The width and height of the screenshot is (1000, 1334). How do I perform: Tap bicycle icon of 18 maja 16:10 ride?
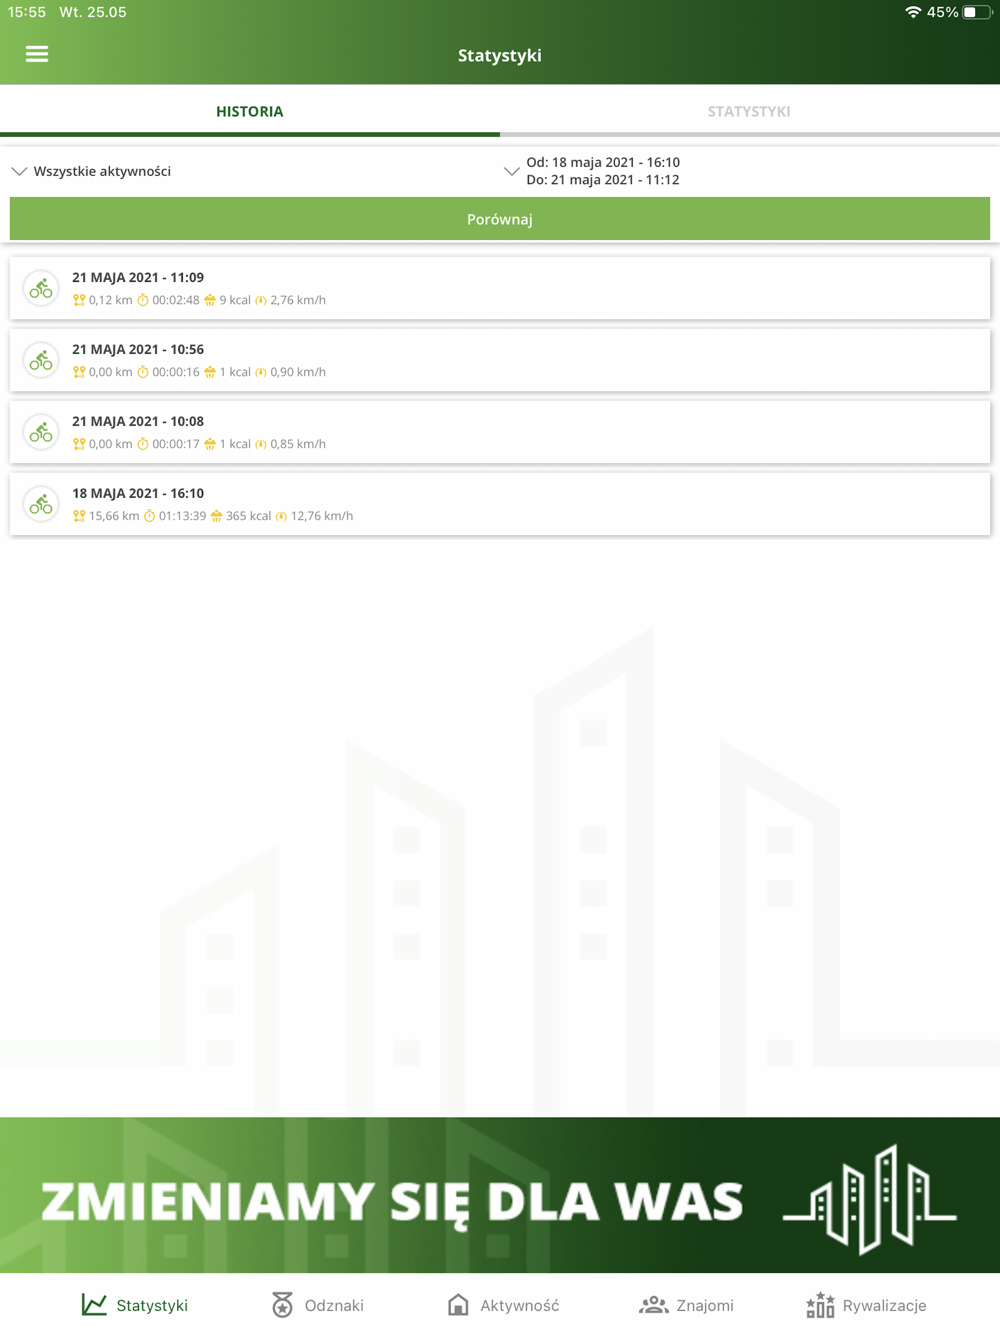point(41,505)
